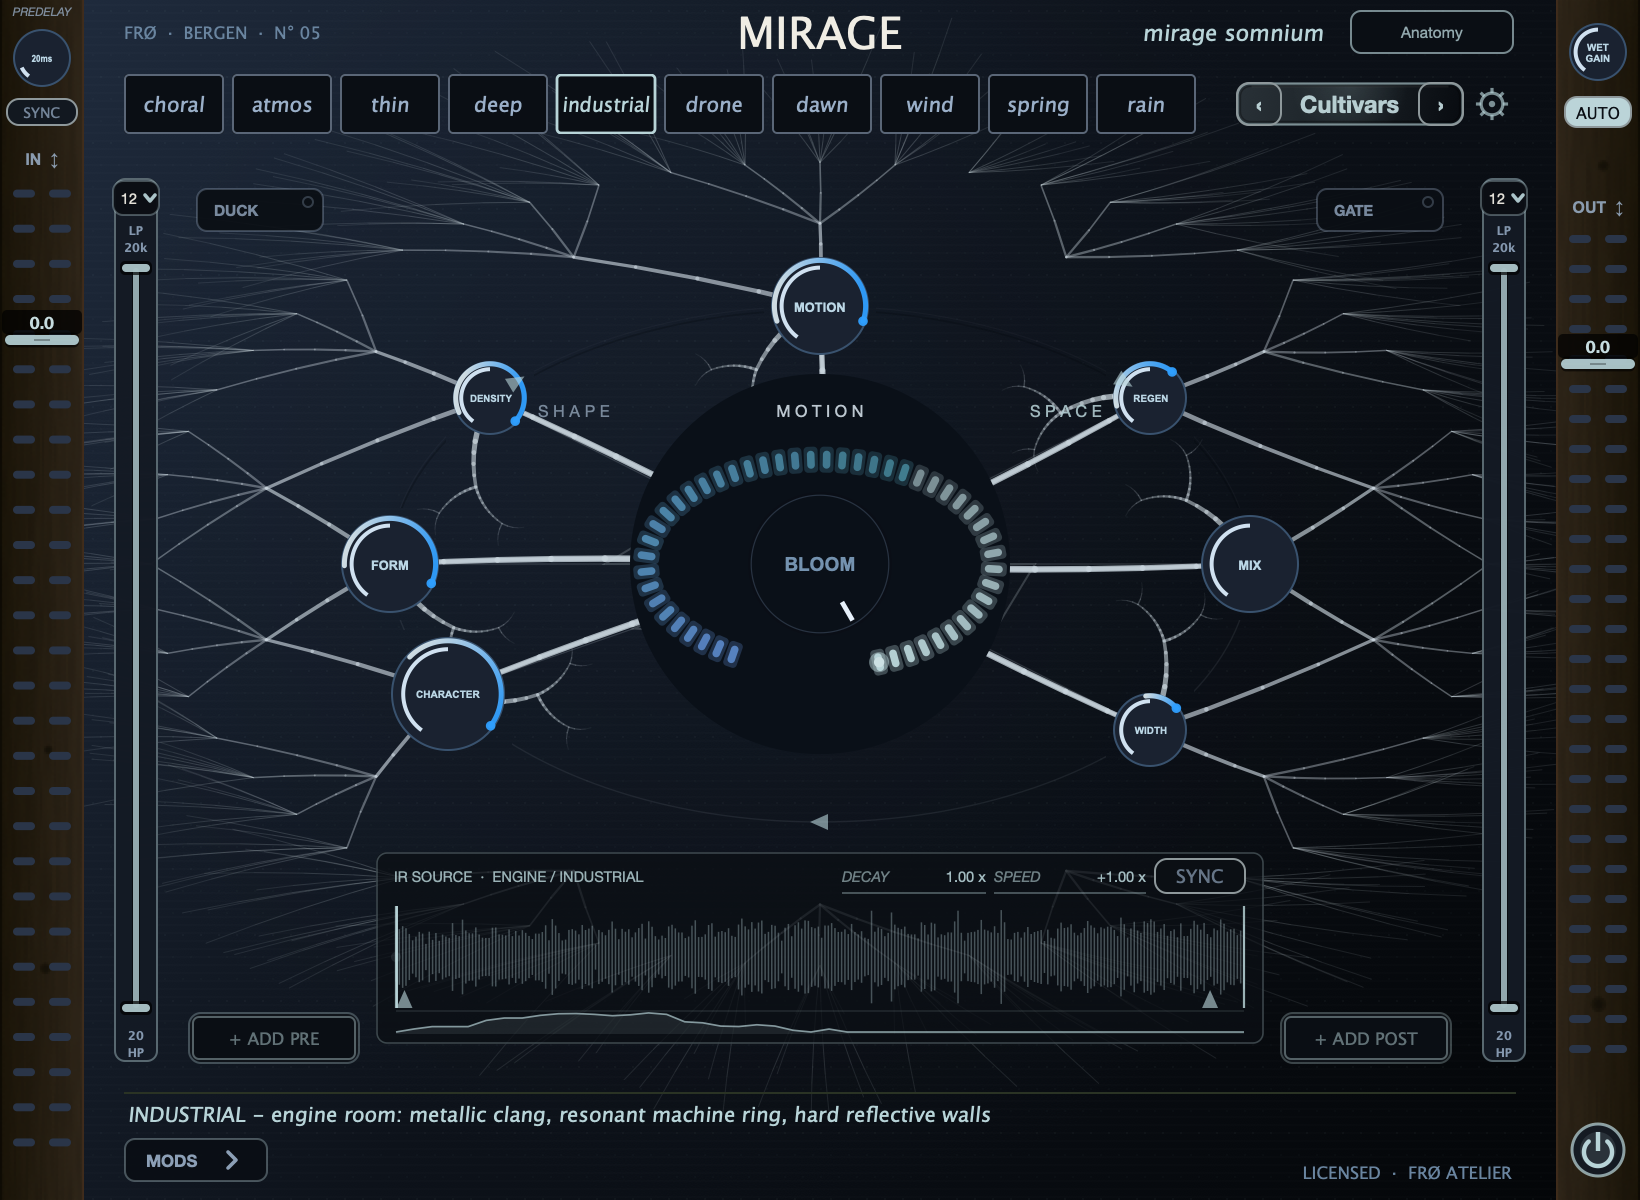Screen dimensions: 1640x1200
Task: Click the LICENSED status text
Action: (x=1341, y=1172)
